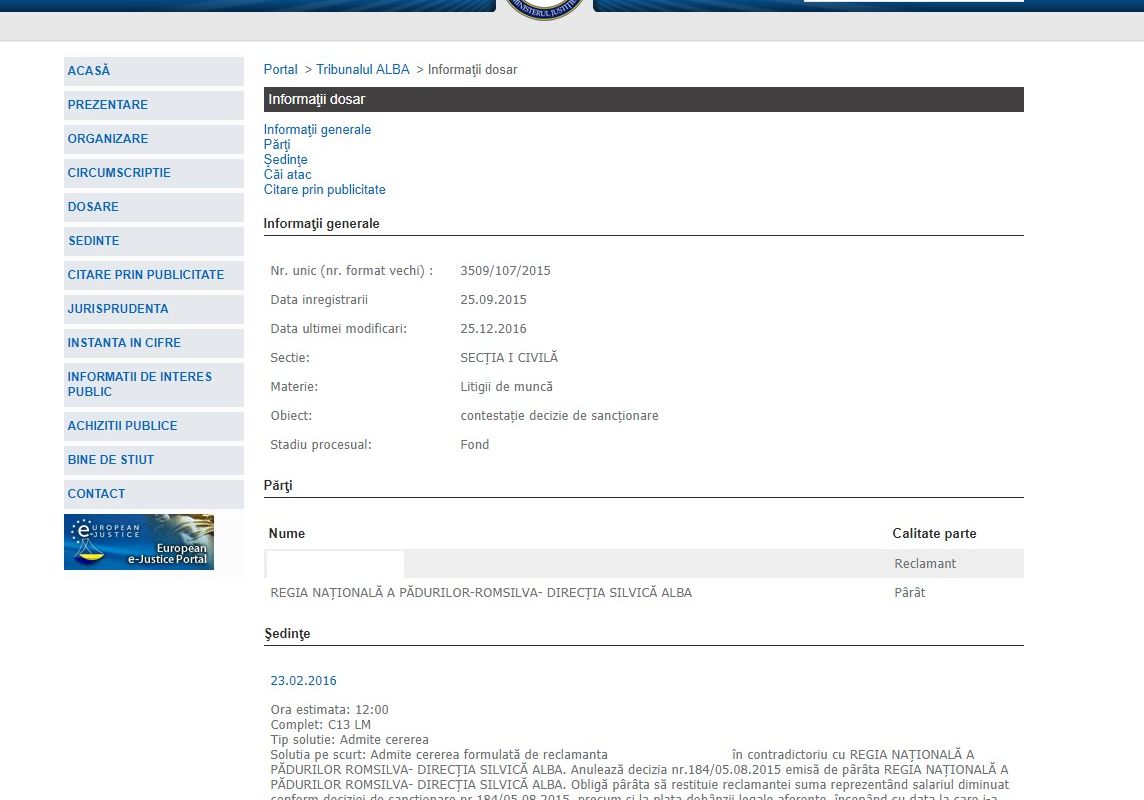This screenshot has height=800, width=1144.
Task: Navigate to DOSARE in sidebar
Action: pos(93,207)
